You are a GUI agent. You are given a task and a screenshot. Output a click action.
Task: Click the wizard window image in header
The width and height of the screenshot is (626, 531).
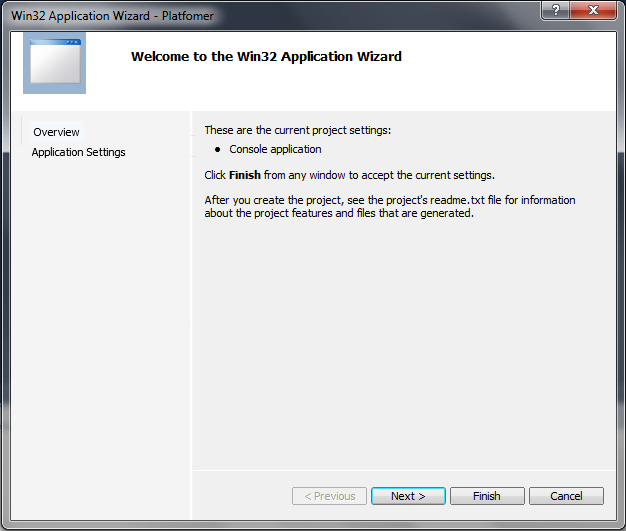[x=54, y=64]
